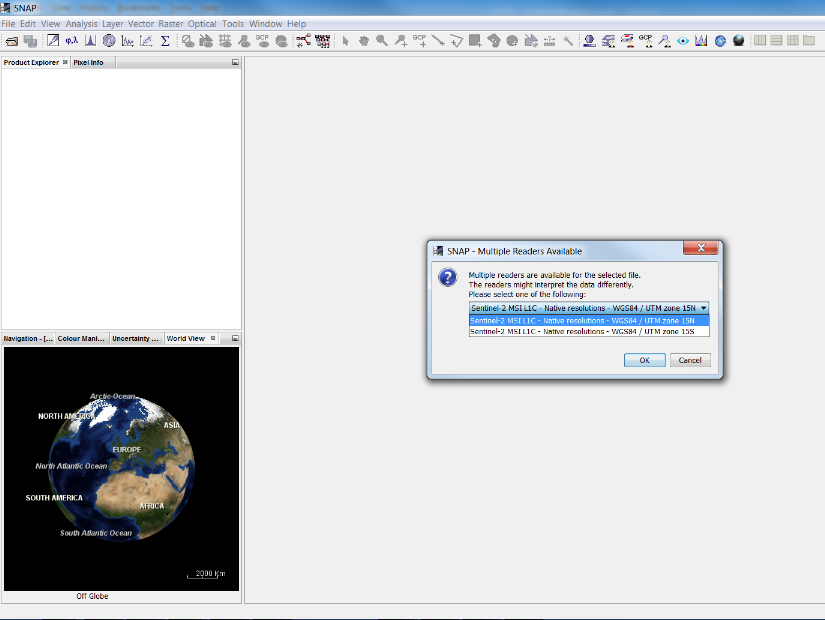The image size is (825, 620).
Task: Open the Histogram tool icon
Action: (90, 41)
